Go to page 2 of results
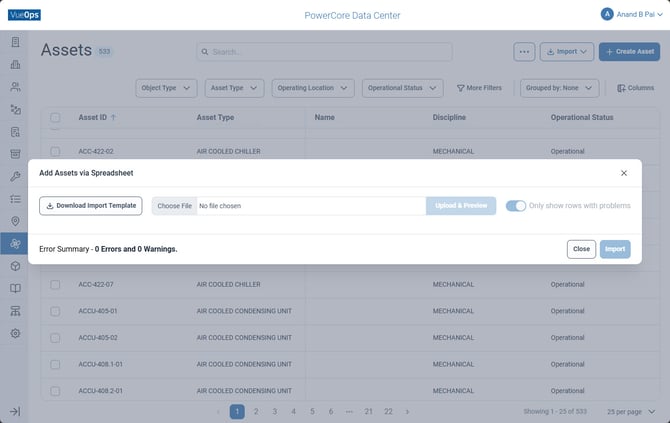 256,411
